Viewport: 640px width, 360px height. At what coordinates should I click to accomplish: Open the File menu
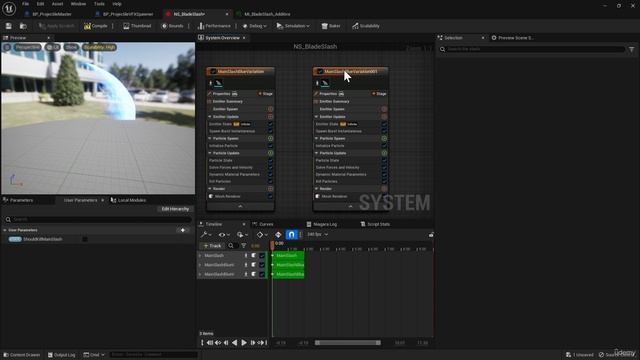(25, 4)
